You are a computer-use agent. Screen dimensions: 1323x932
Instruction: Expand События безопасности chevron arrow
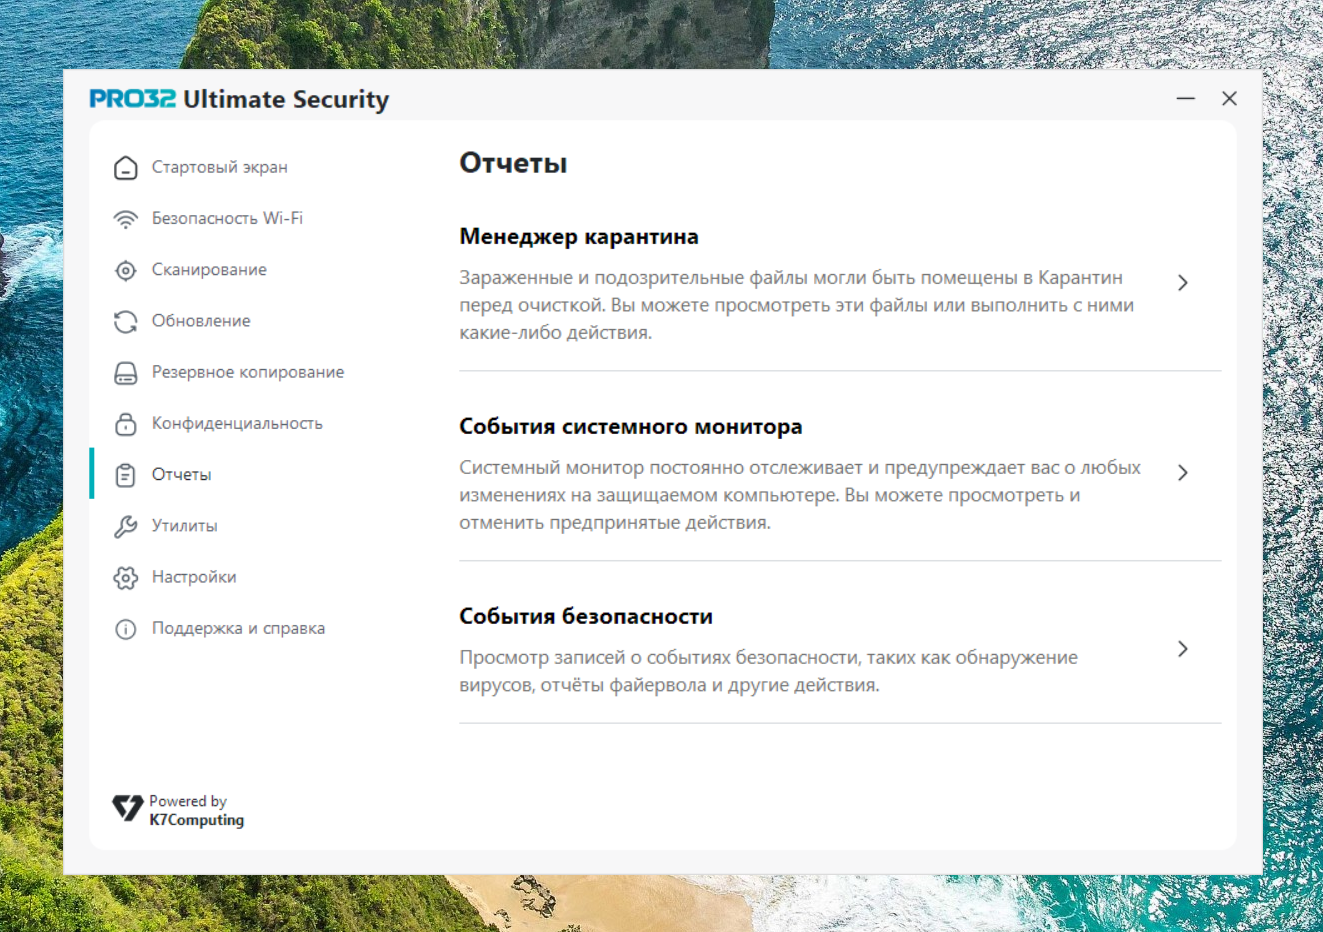coord(1183,649)
